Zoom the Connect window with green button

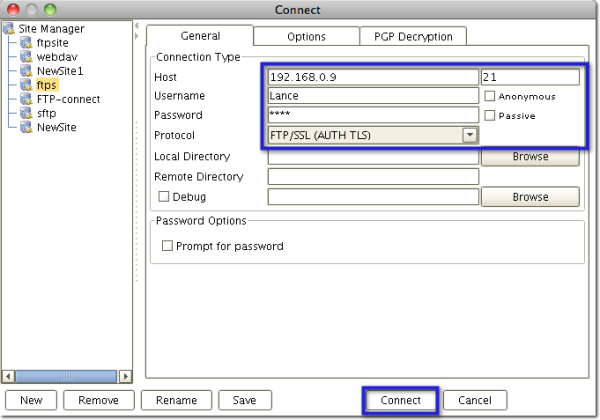coord(50,10)
